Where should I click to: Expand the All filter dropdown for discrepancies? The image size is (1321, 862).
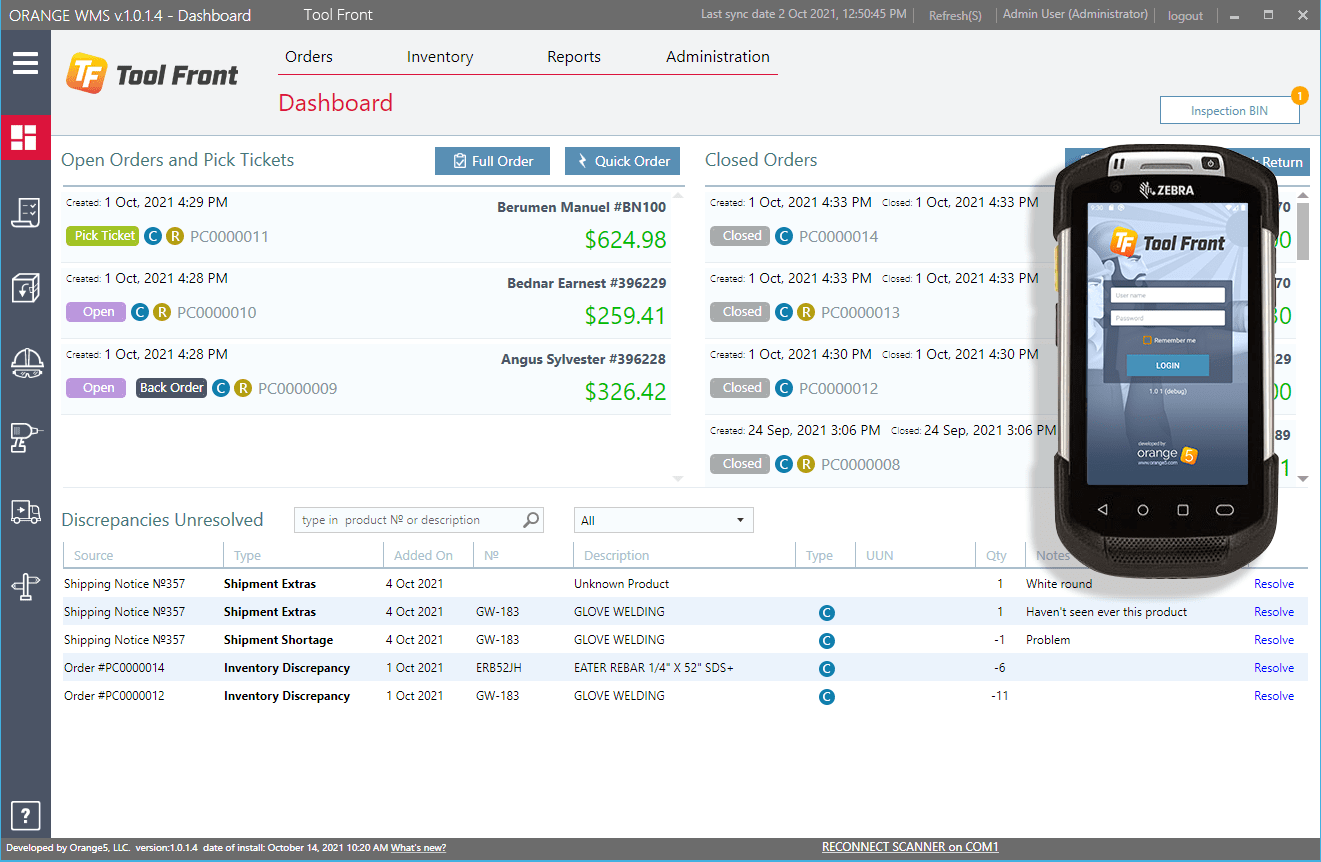coord(663,520)
